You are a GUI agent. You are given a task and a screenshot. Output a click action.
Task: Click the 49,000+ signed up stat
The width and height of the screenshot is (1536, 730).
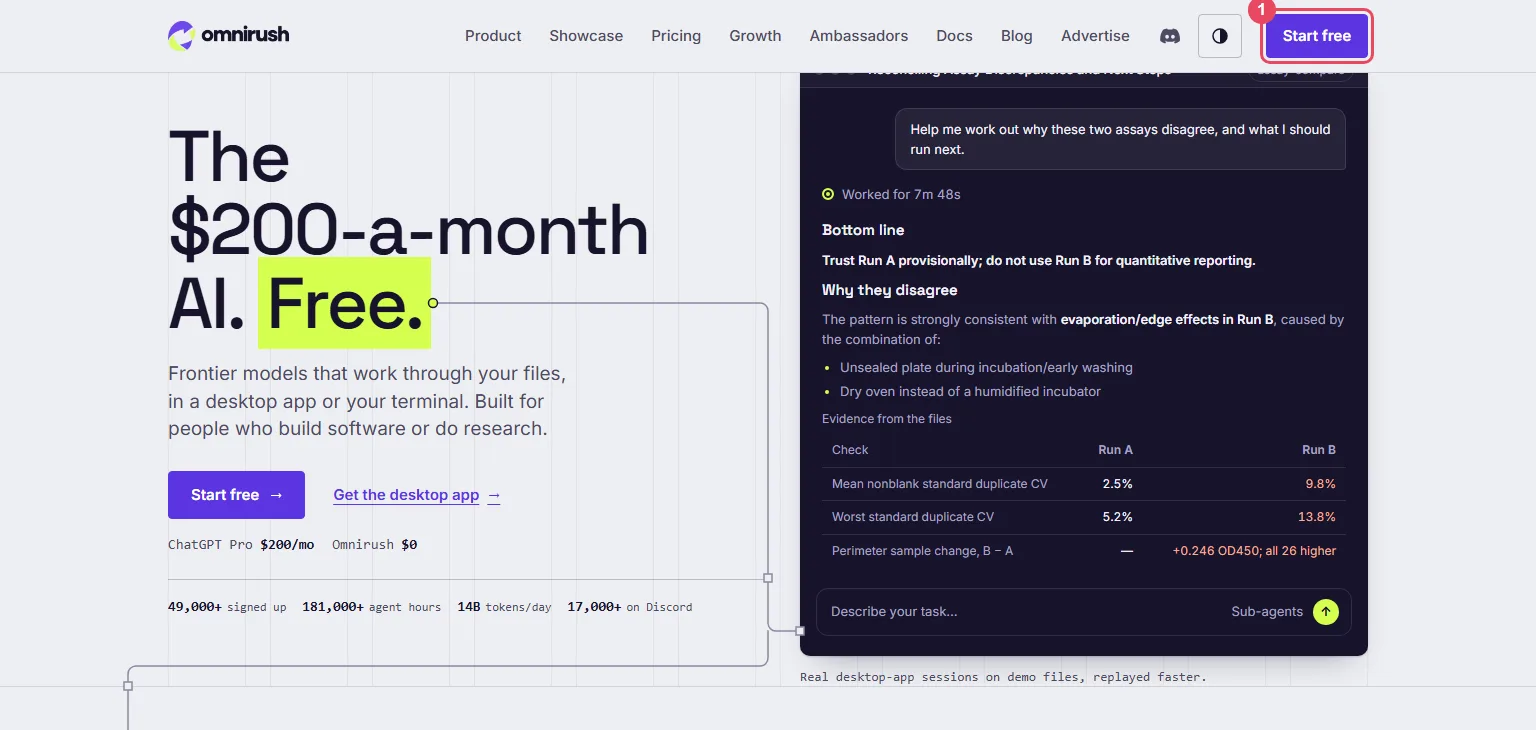point(227,607)
